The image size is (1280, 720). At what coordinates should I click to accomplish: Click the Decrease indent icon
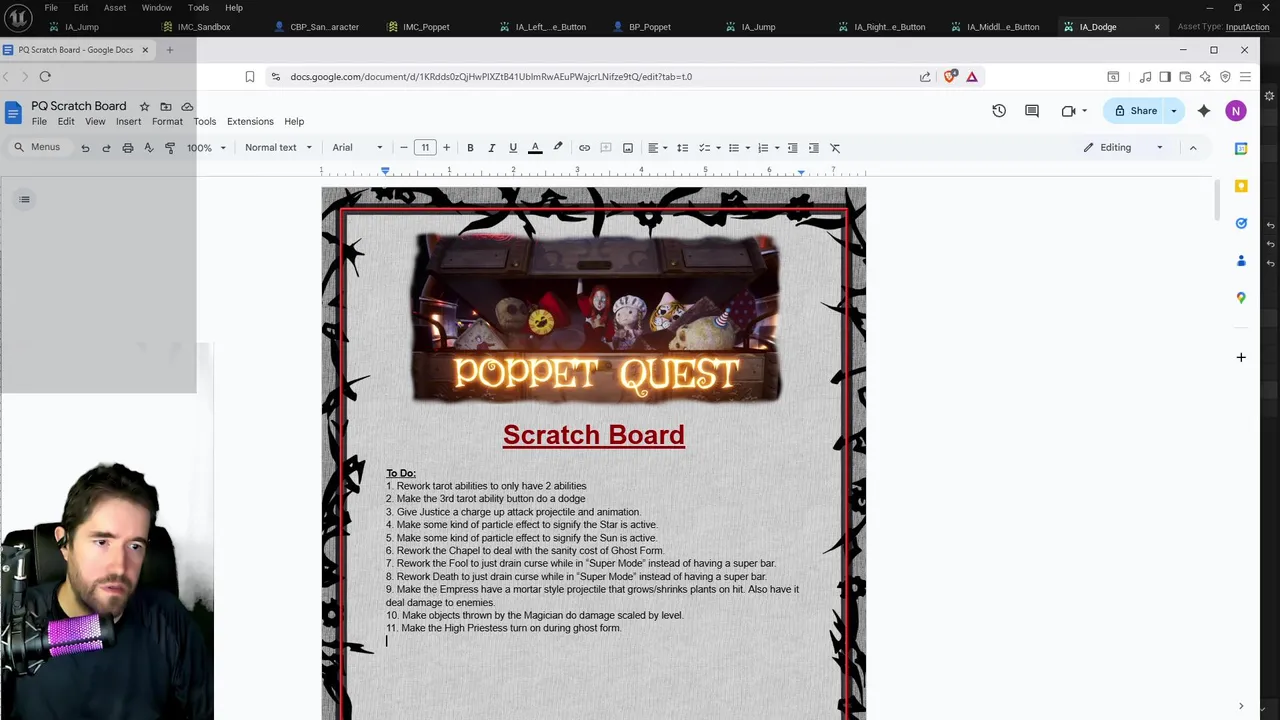792,148
